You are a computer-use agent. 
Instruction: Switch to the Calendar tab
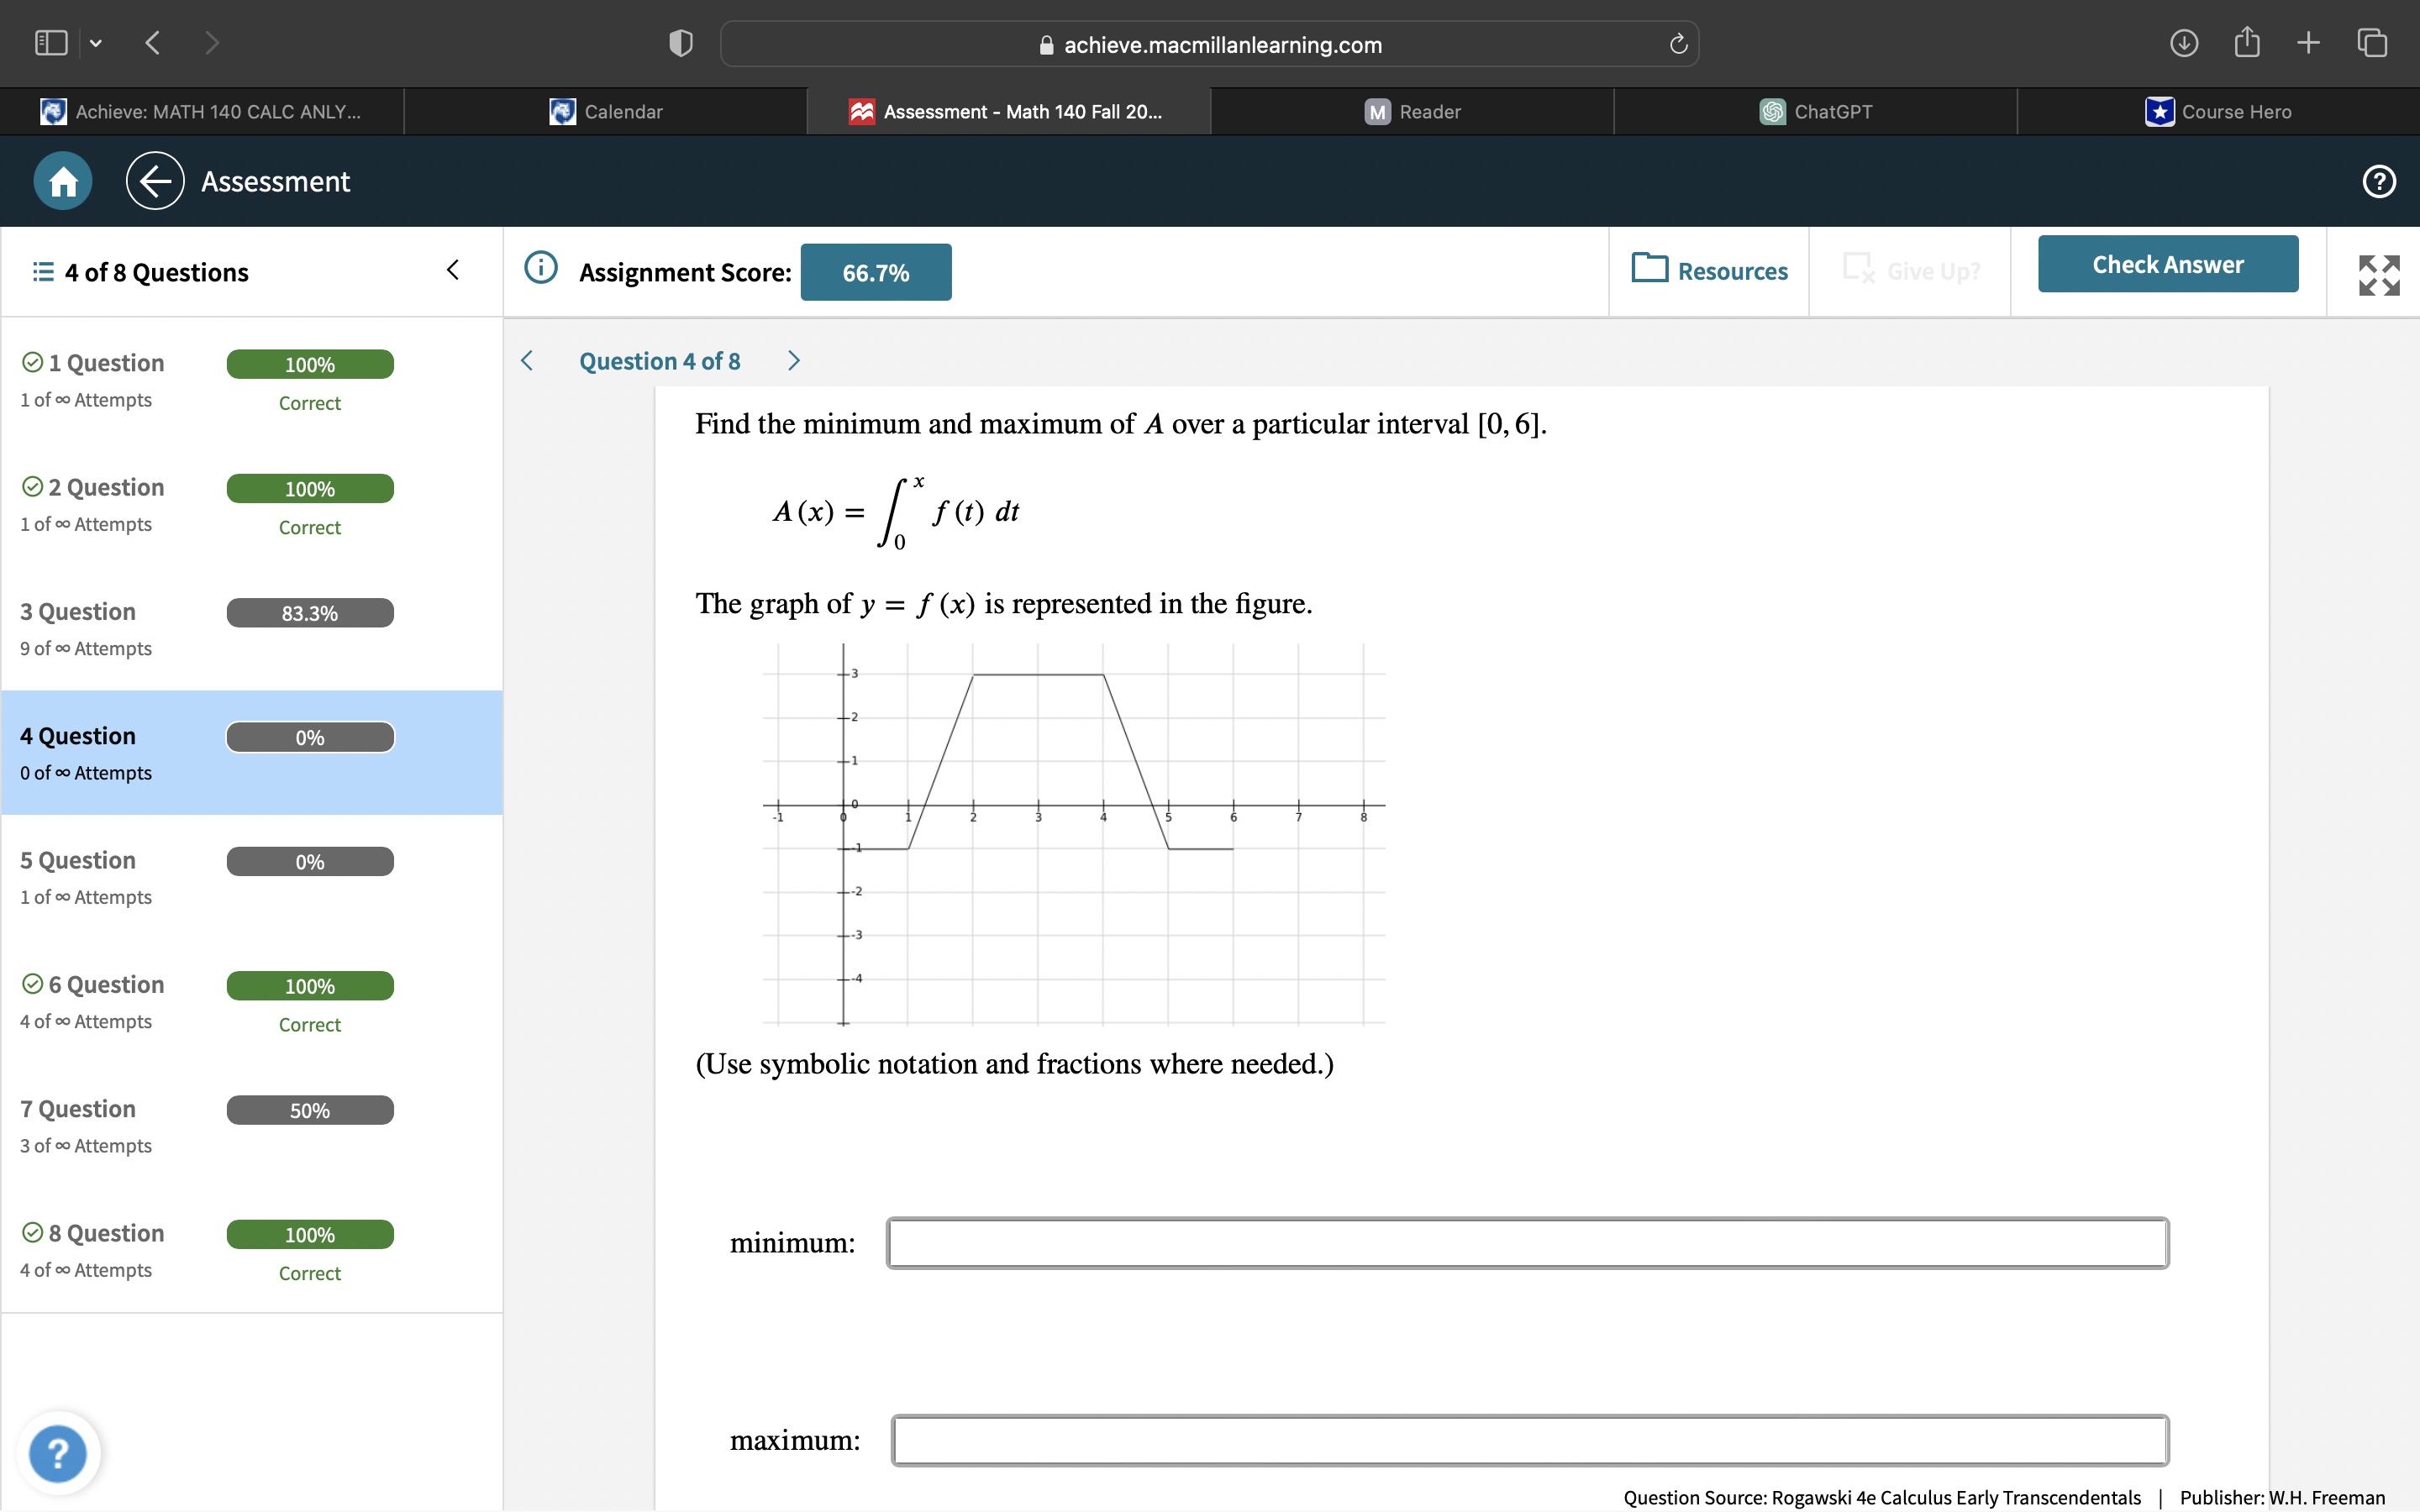coord(608,111)
